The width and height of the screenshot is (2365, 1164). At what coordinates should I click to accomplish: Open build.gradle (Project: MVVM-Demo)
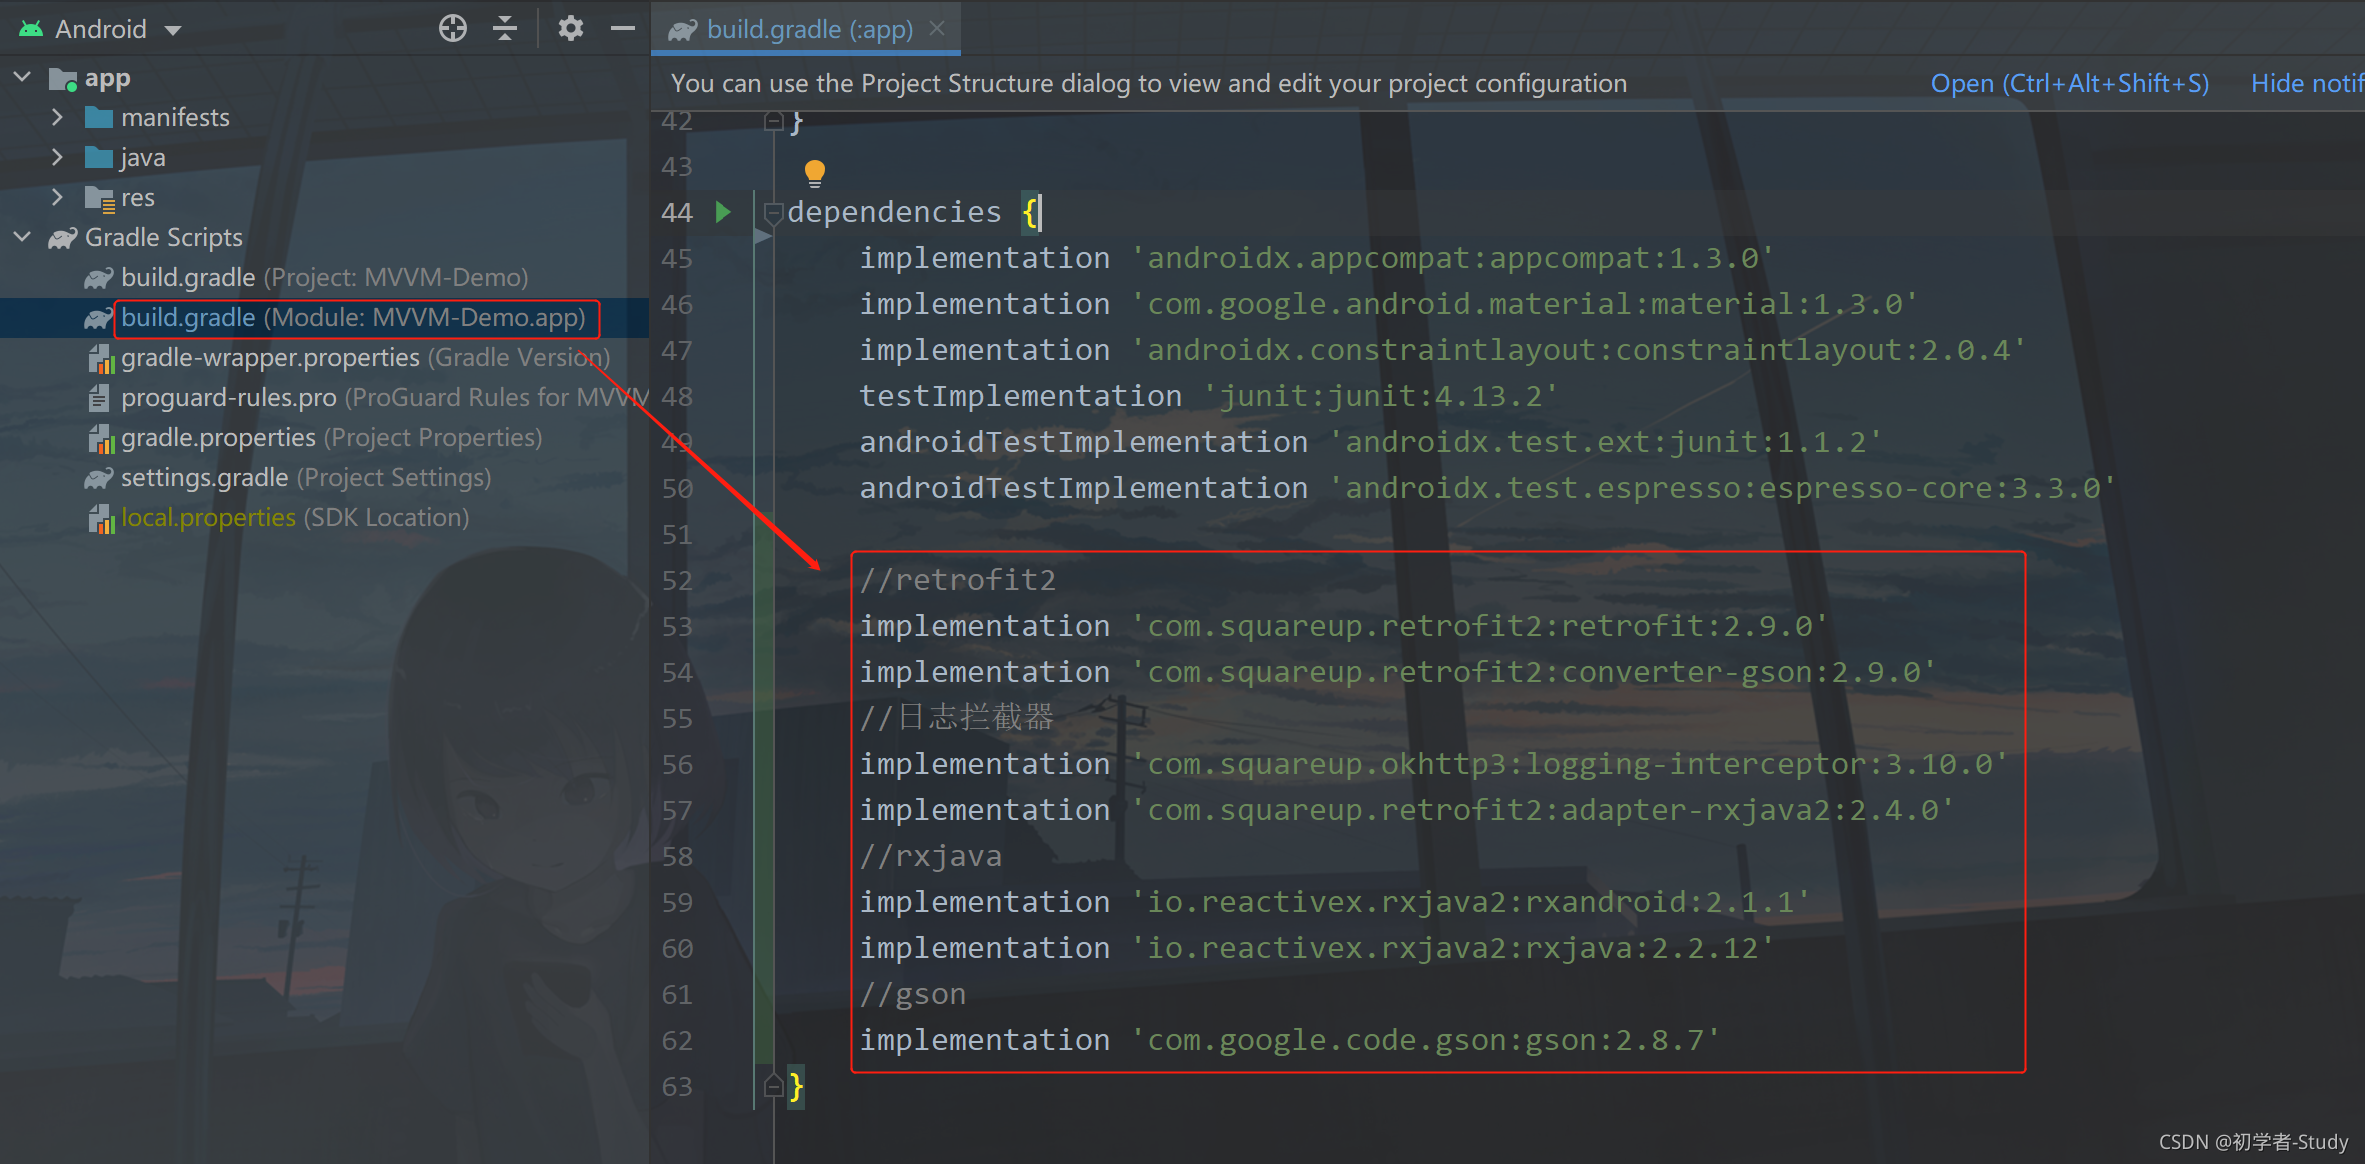(324, 277)
